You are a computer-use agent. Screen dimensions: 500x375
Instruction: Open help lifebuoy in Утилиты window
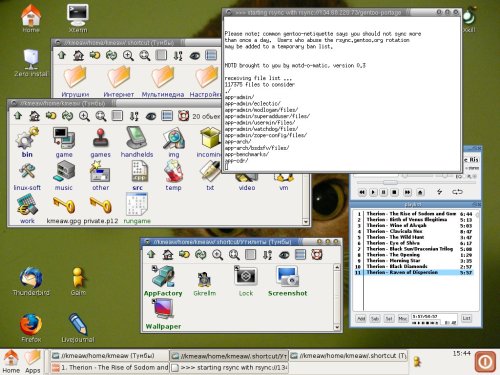pos(317,255)
